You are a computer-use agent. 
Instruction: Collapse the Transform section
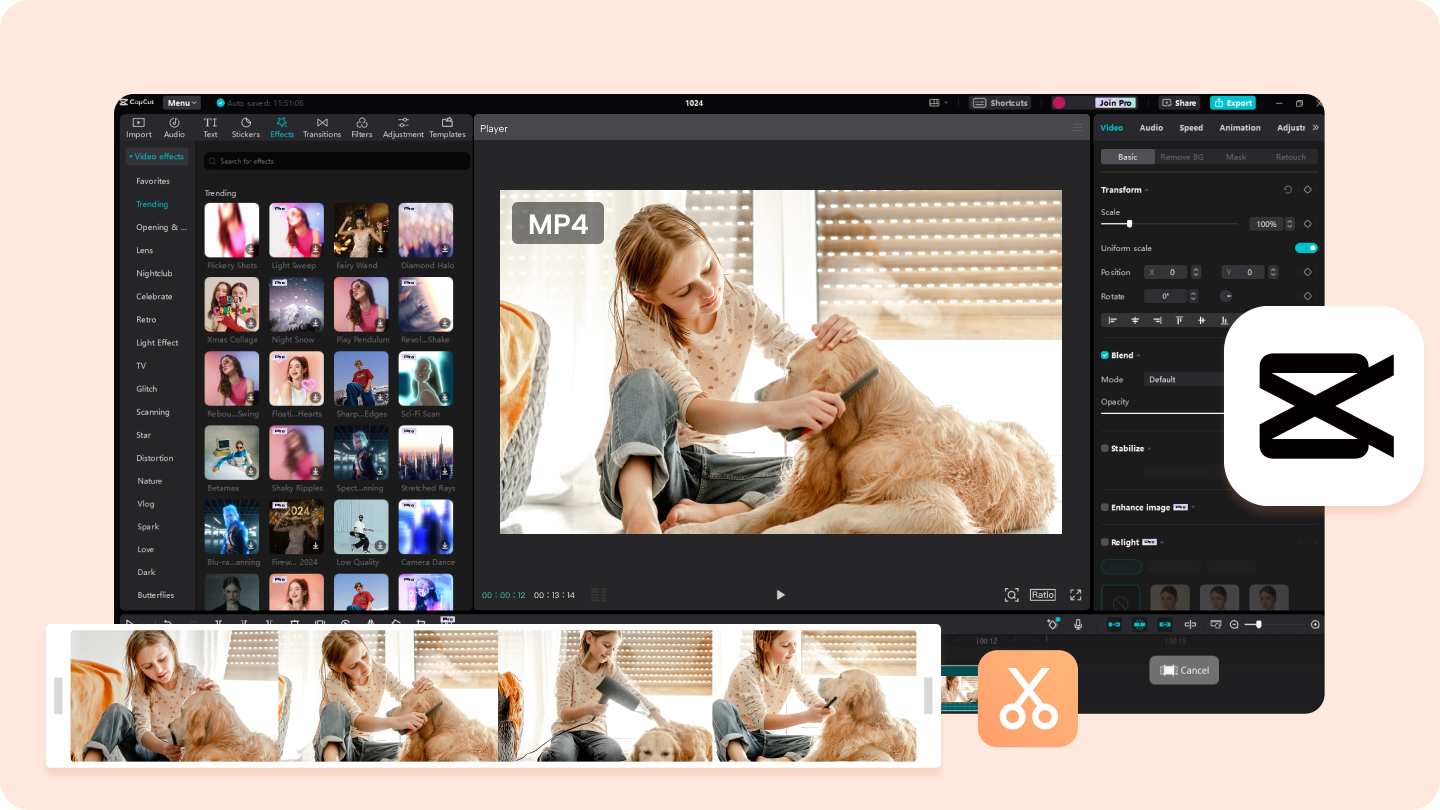point(1147,190)
